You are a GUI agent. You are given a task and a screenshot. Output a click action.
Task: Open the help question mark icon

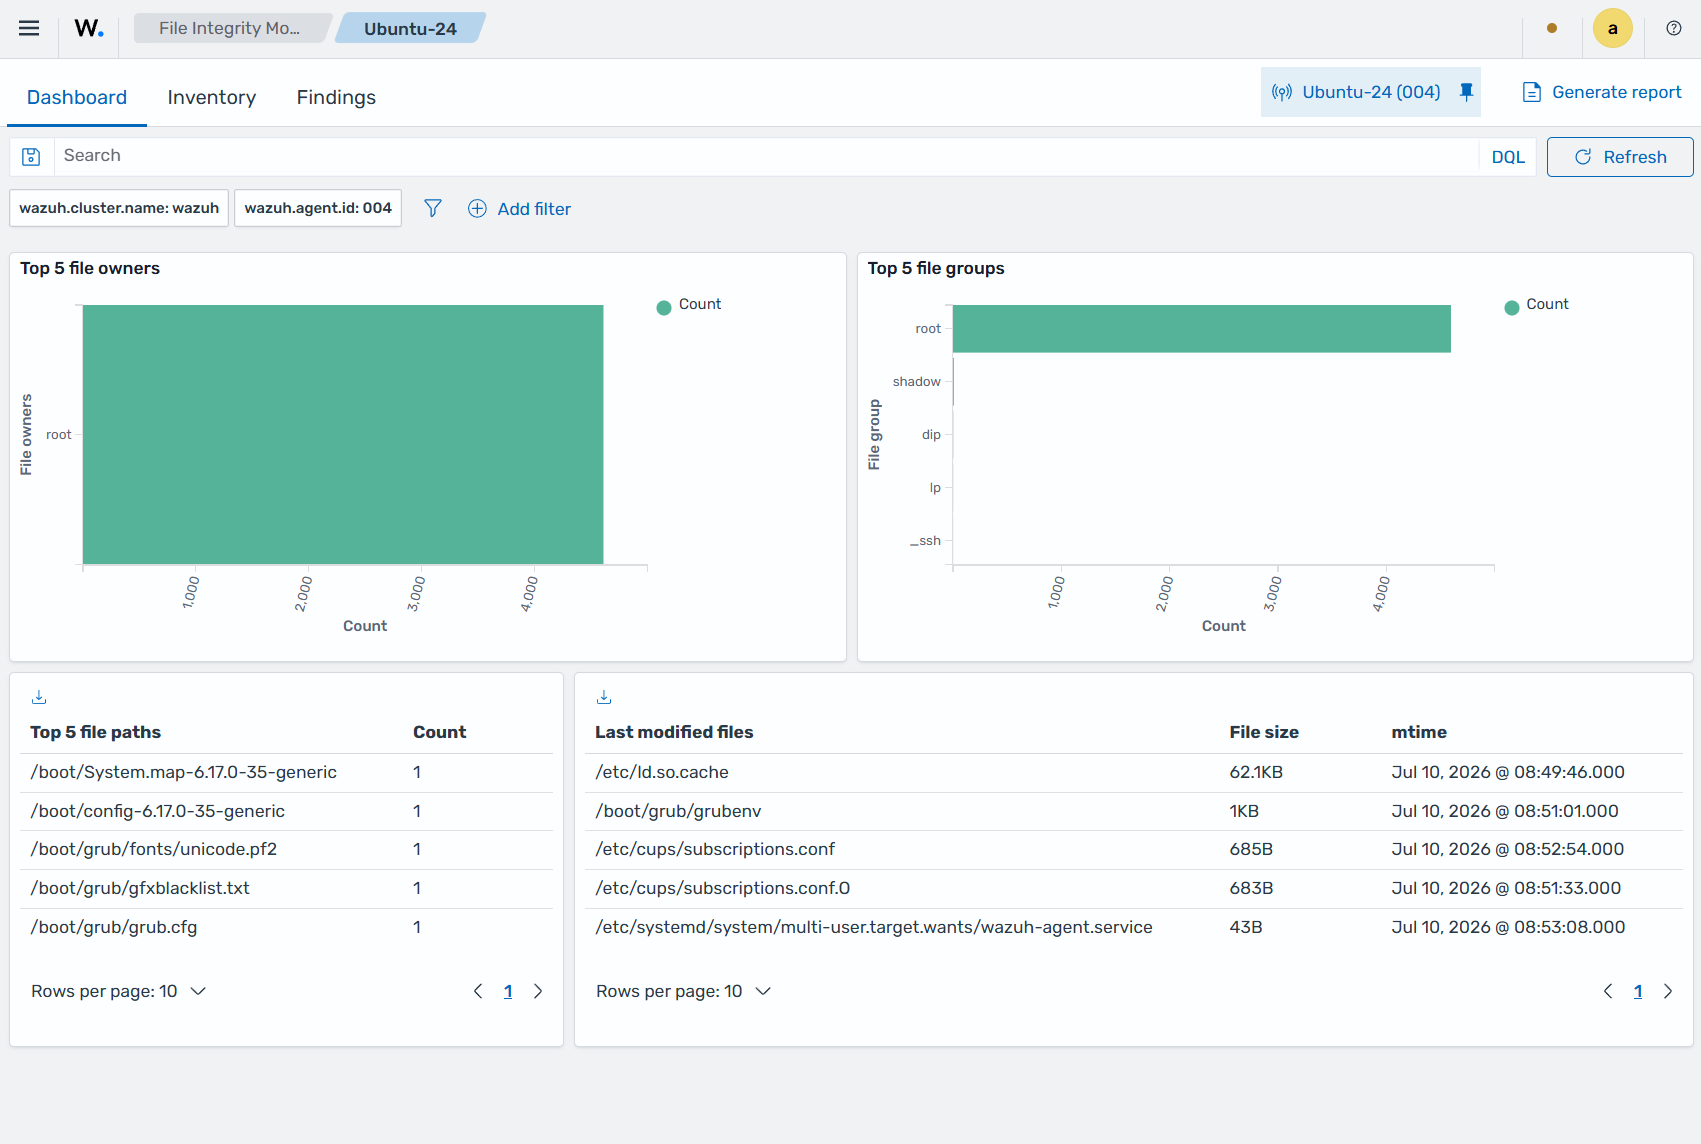[x=1673, y=28]
